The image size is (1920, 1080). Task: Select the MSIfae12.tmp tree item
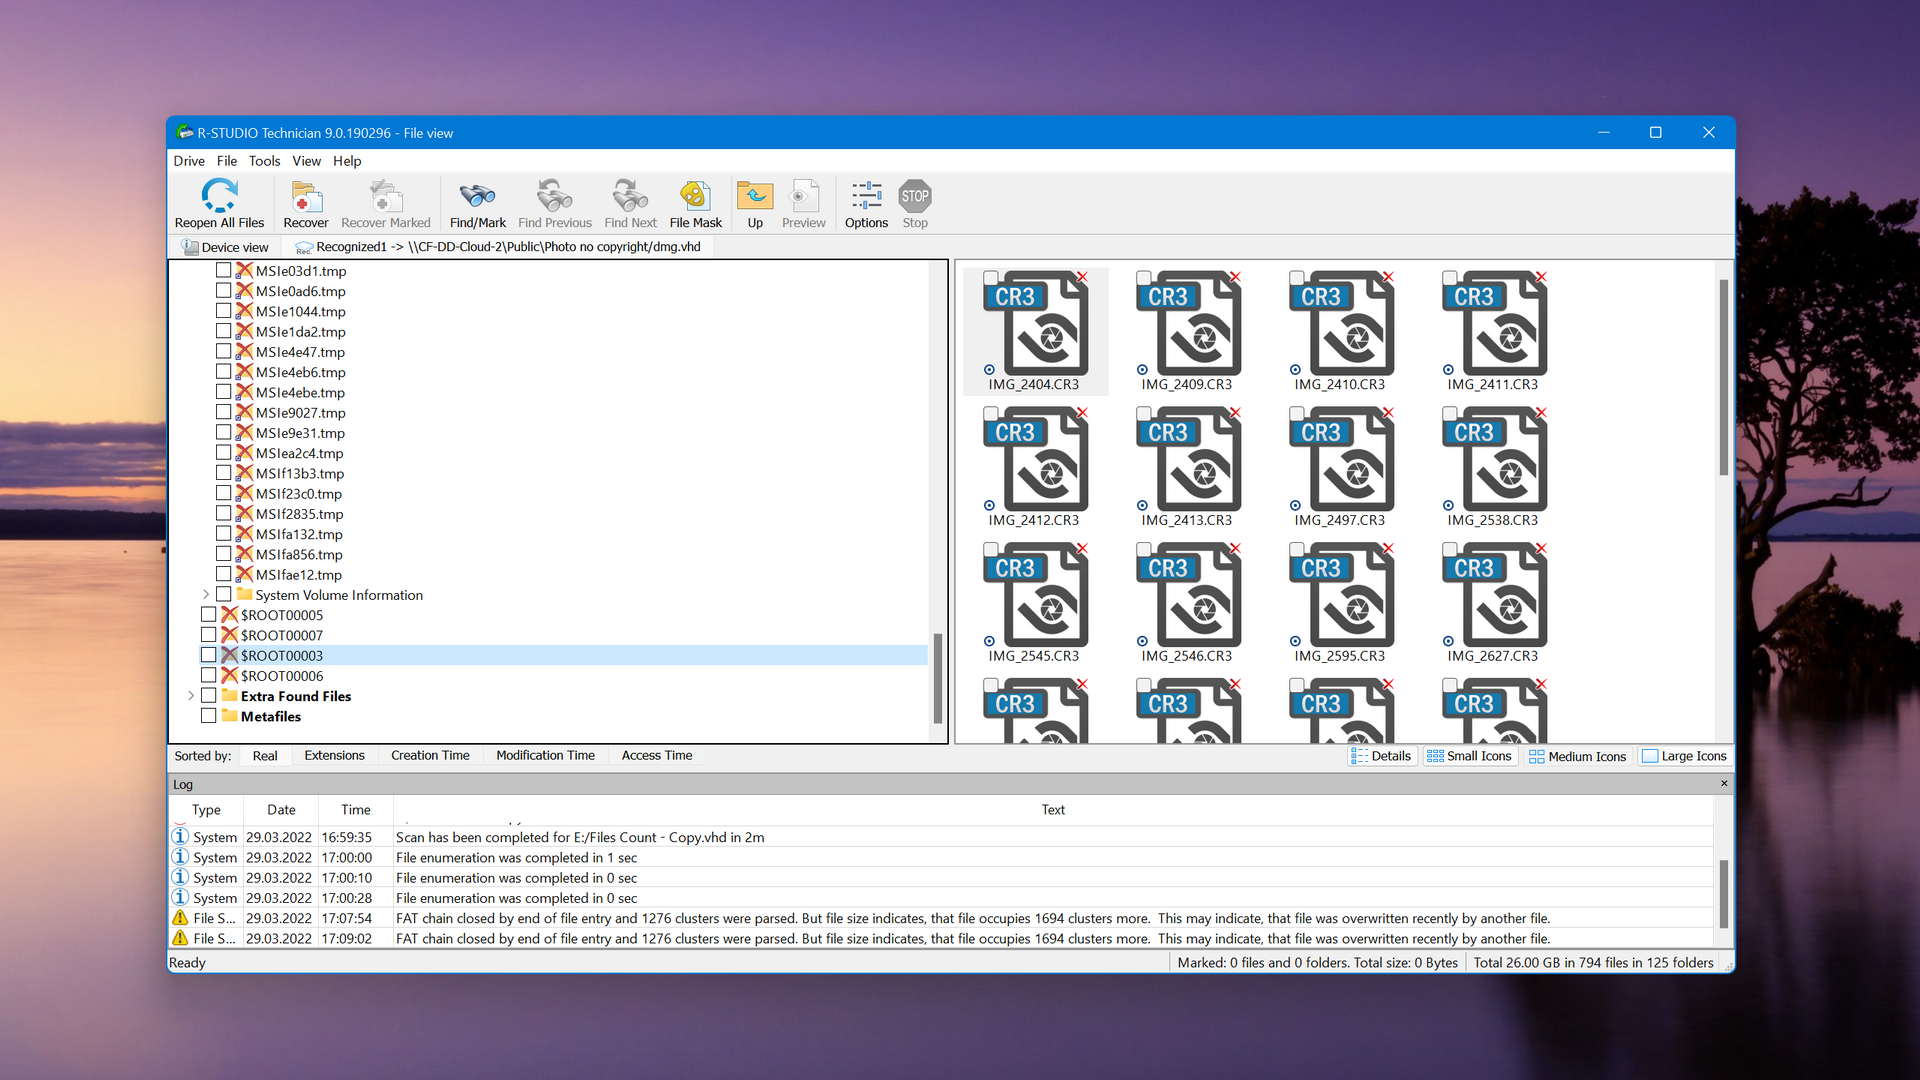[298, 575]
